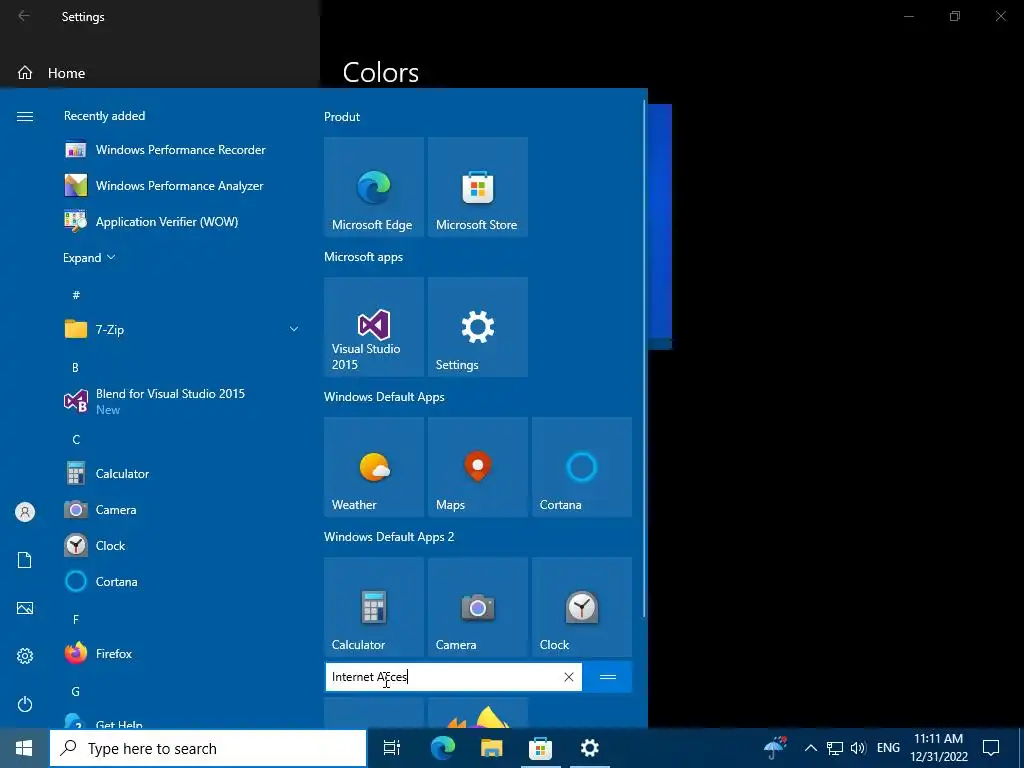The image size is (1024, 768).
Task: Jump to letter F in app list
Action: click(76, 619)
